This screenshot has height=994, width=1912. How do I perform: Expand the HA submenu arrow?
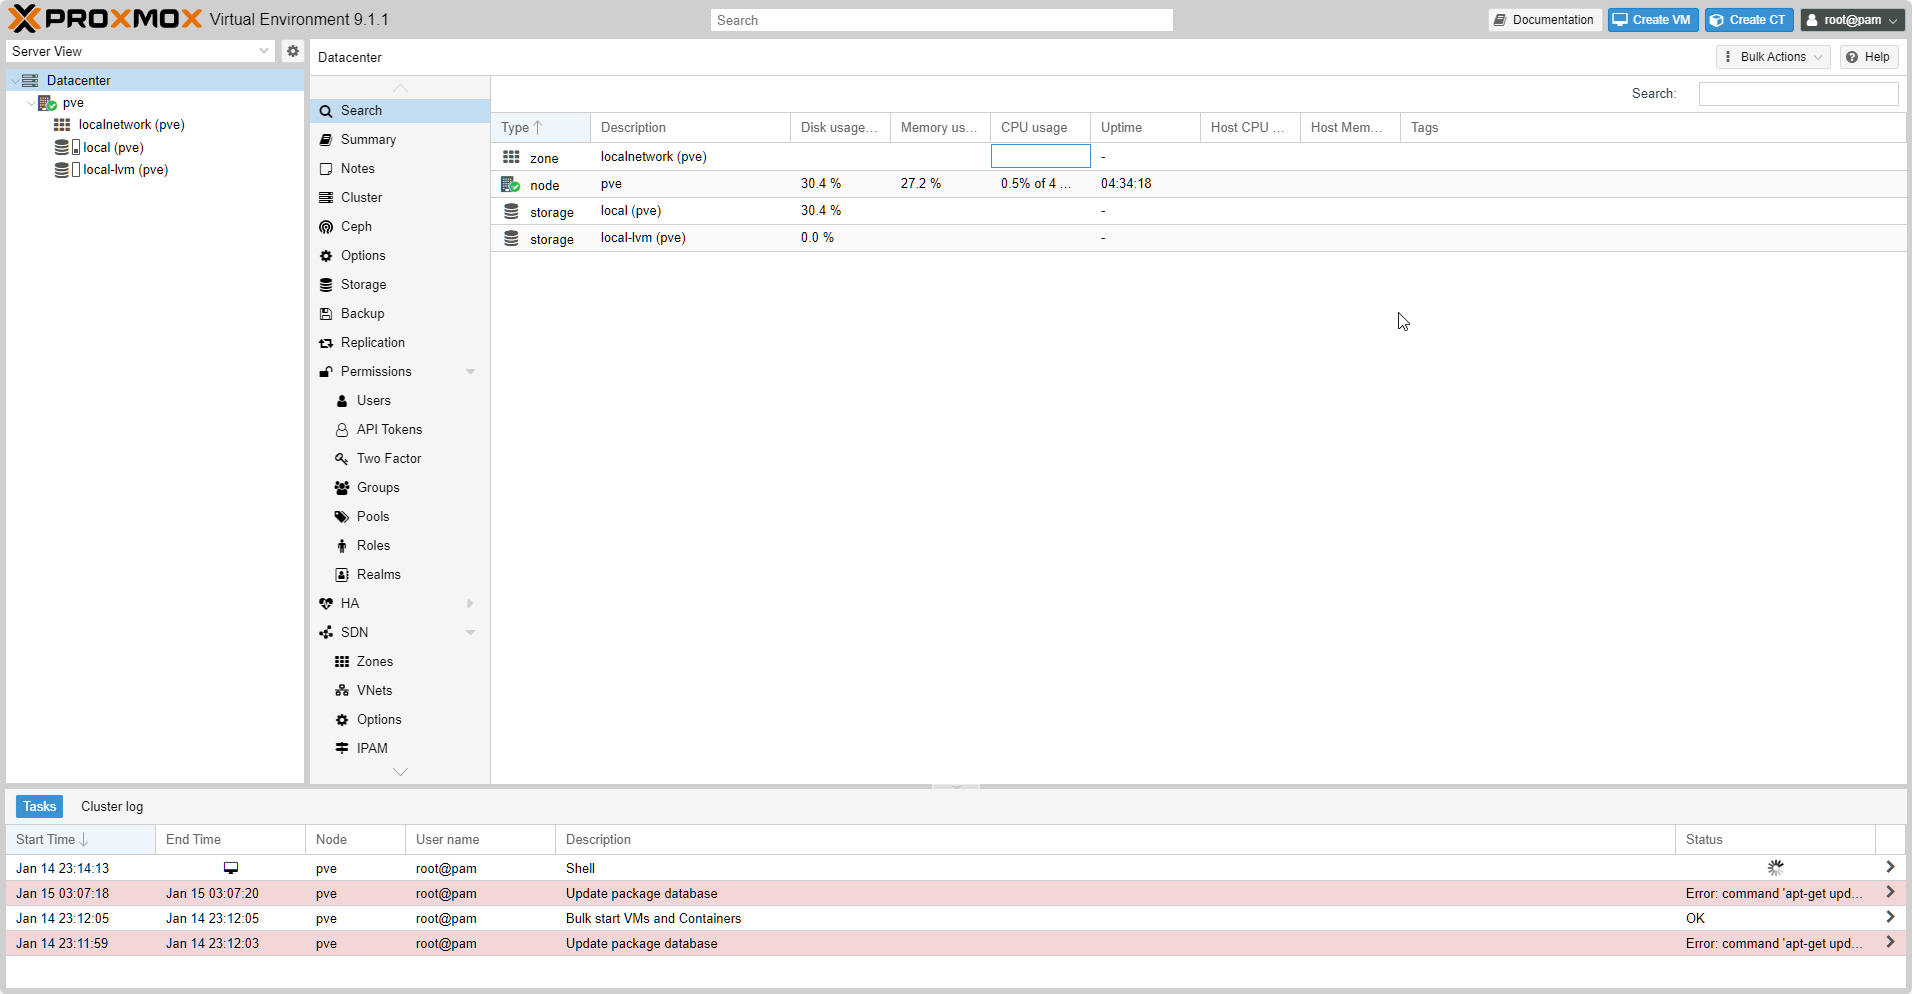[x=470, y=604]
